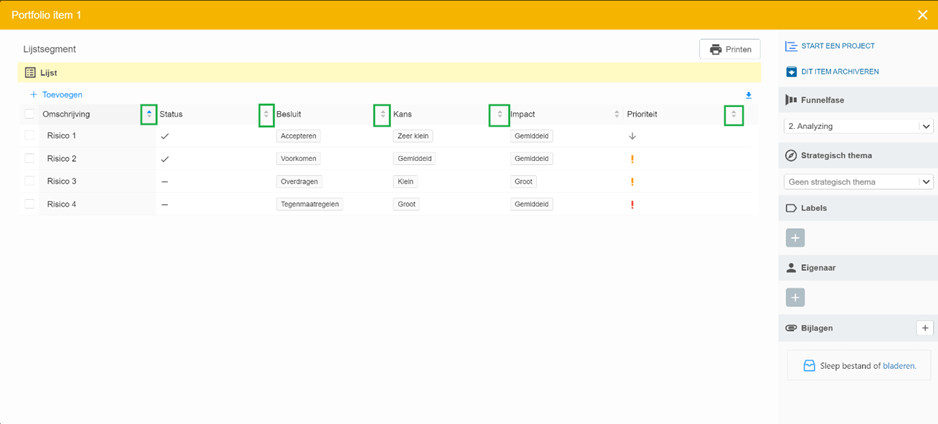Click Risico 2 orange priority exclamation
This screenshot has height=424, width=938.
(x=632, y=159)
